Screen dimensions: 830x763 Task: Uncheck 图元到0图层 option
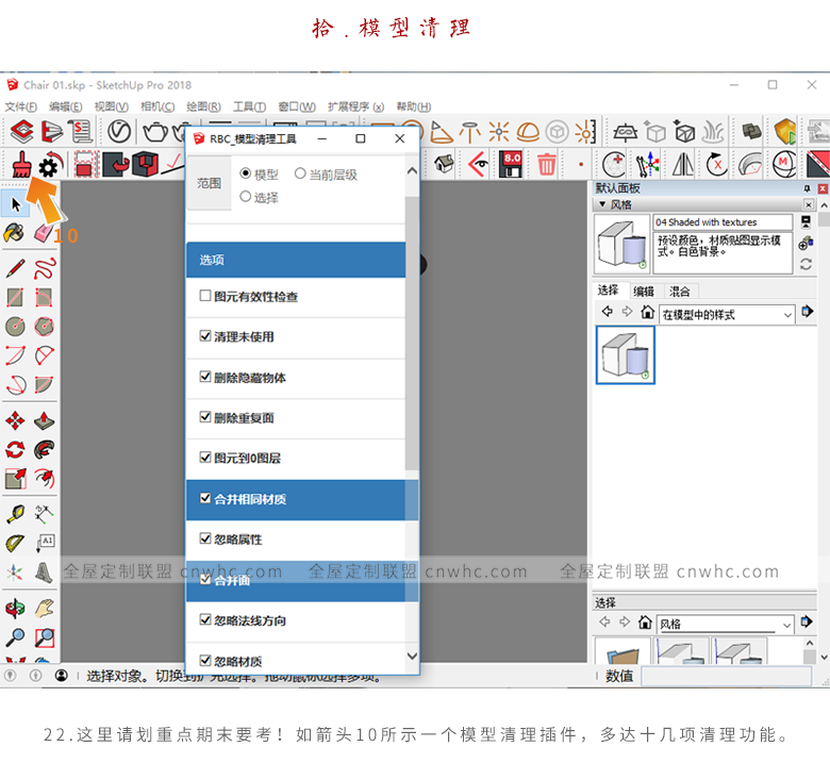click(x=205, y=457)
